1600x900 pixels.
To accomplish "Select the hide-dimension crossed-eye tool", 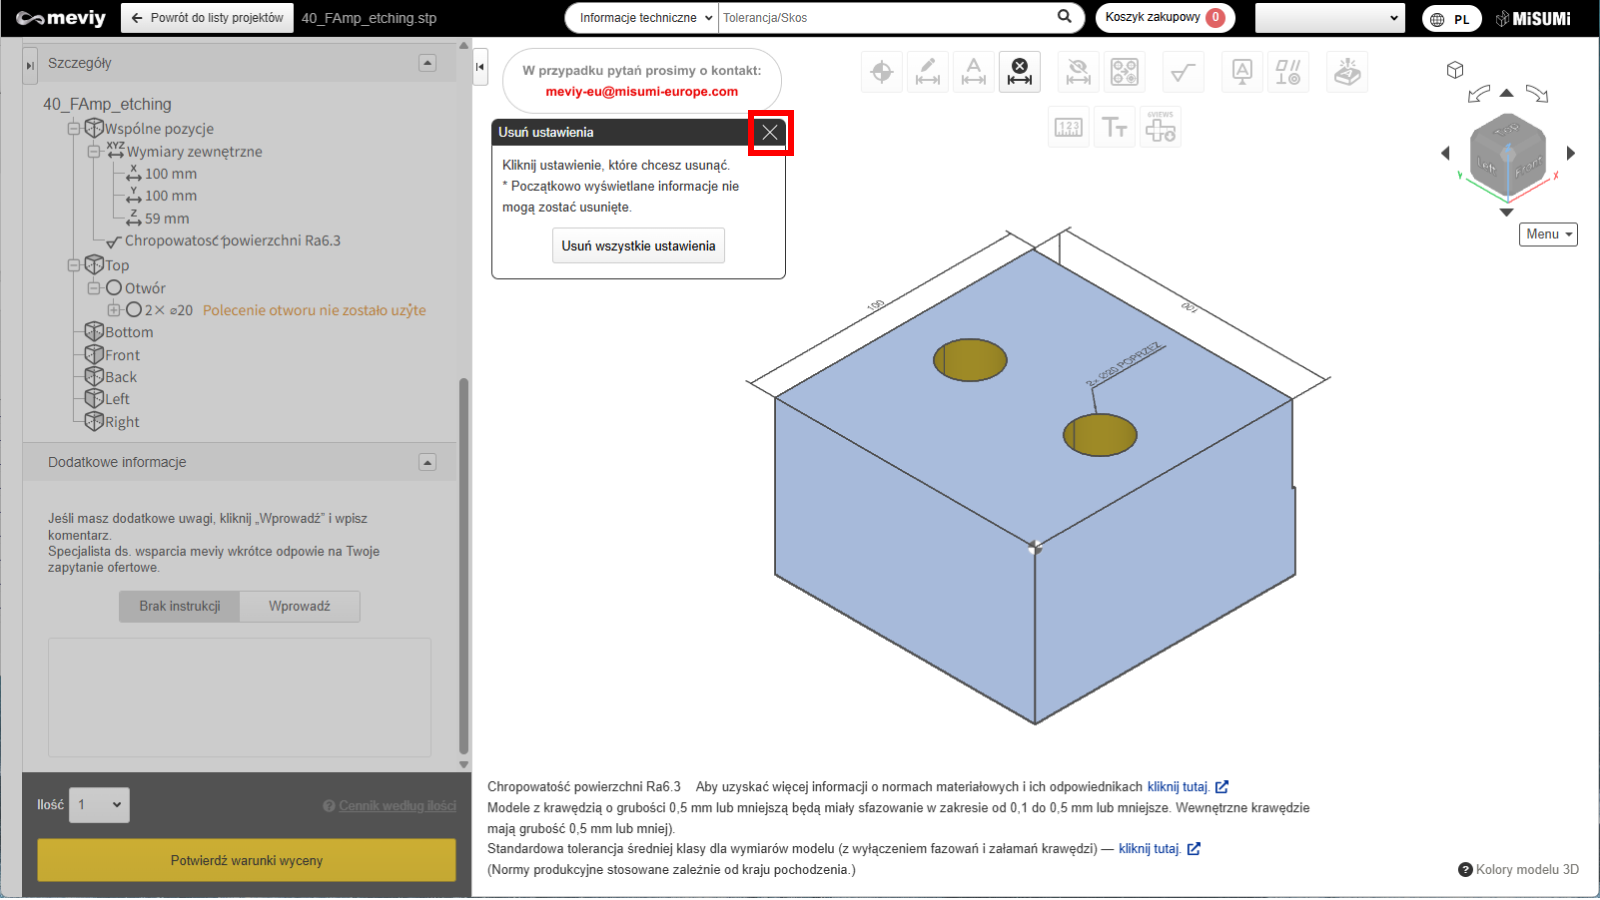I will coord(1078,72).
